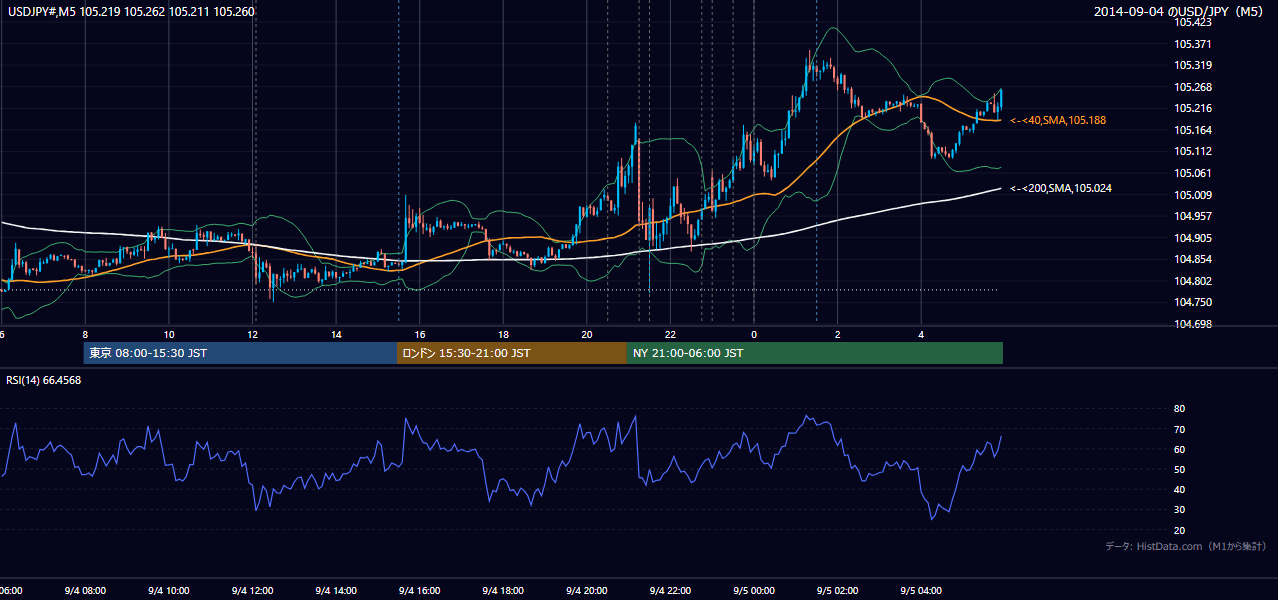Click RSI scale label 20 at right

point(1180,530)
